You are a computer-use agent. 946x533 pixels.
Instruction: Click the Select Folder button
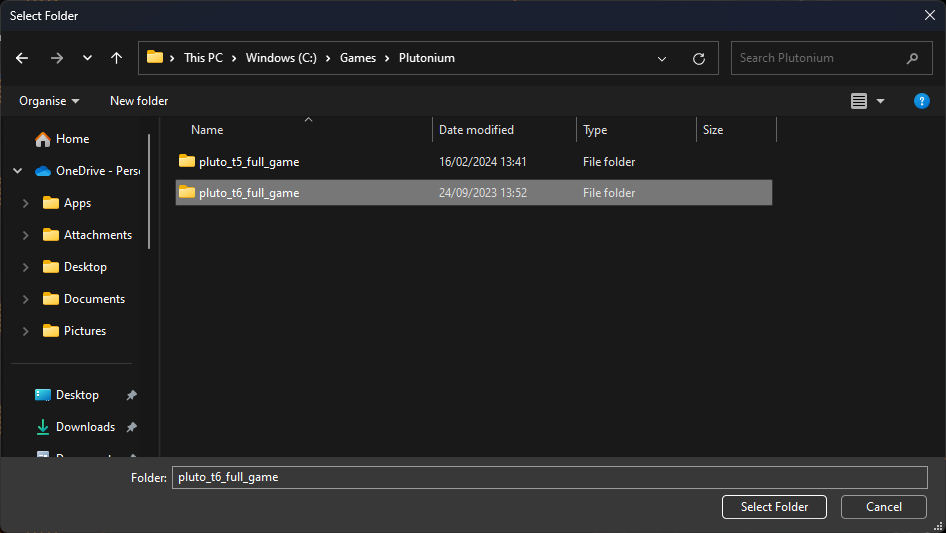click(x=774, y=507)
